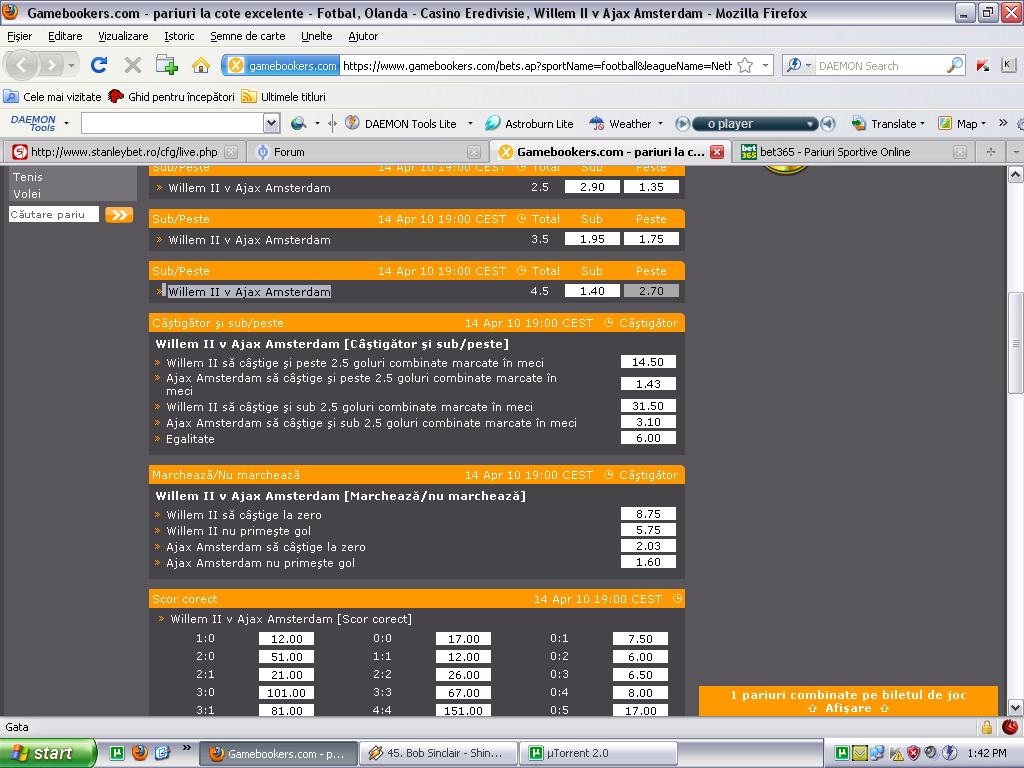Open the Ultimele titluri feed bookmark
The width and height of the screenshot is (1024, 768).
(x=283, y=97)
